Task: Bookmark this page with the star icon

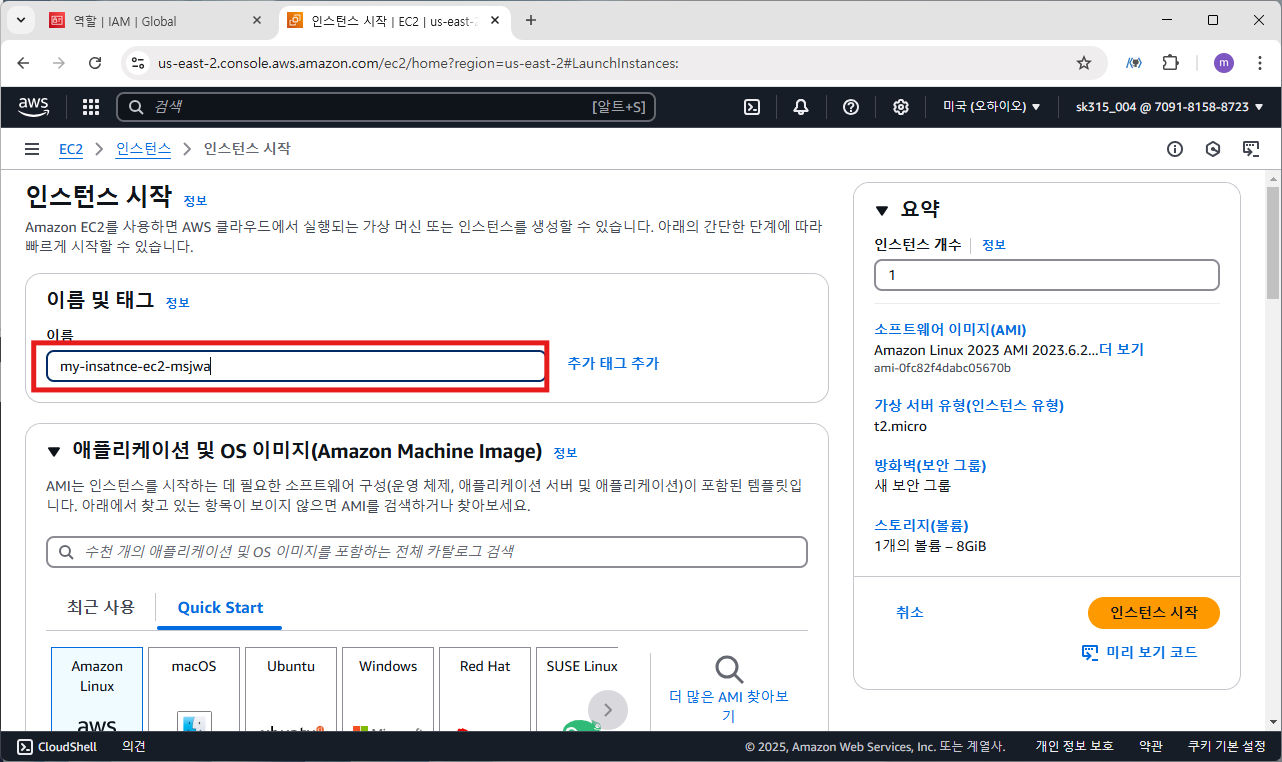Action: [1084, 63]
